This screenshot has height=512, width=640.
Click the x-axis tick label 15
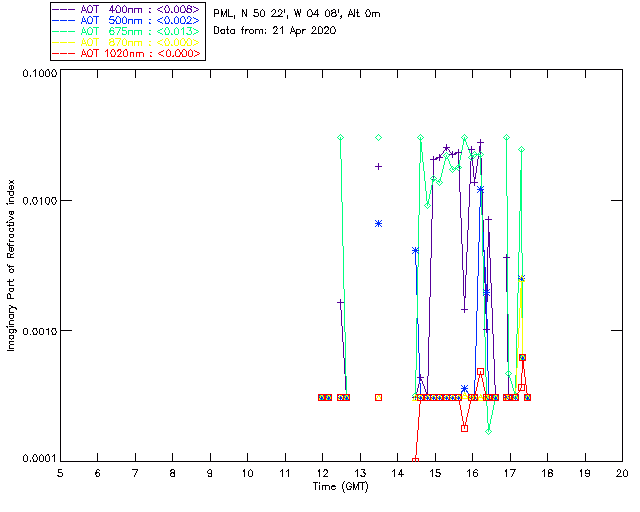435,473
